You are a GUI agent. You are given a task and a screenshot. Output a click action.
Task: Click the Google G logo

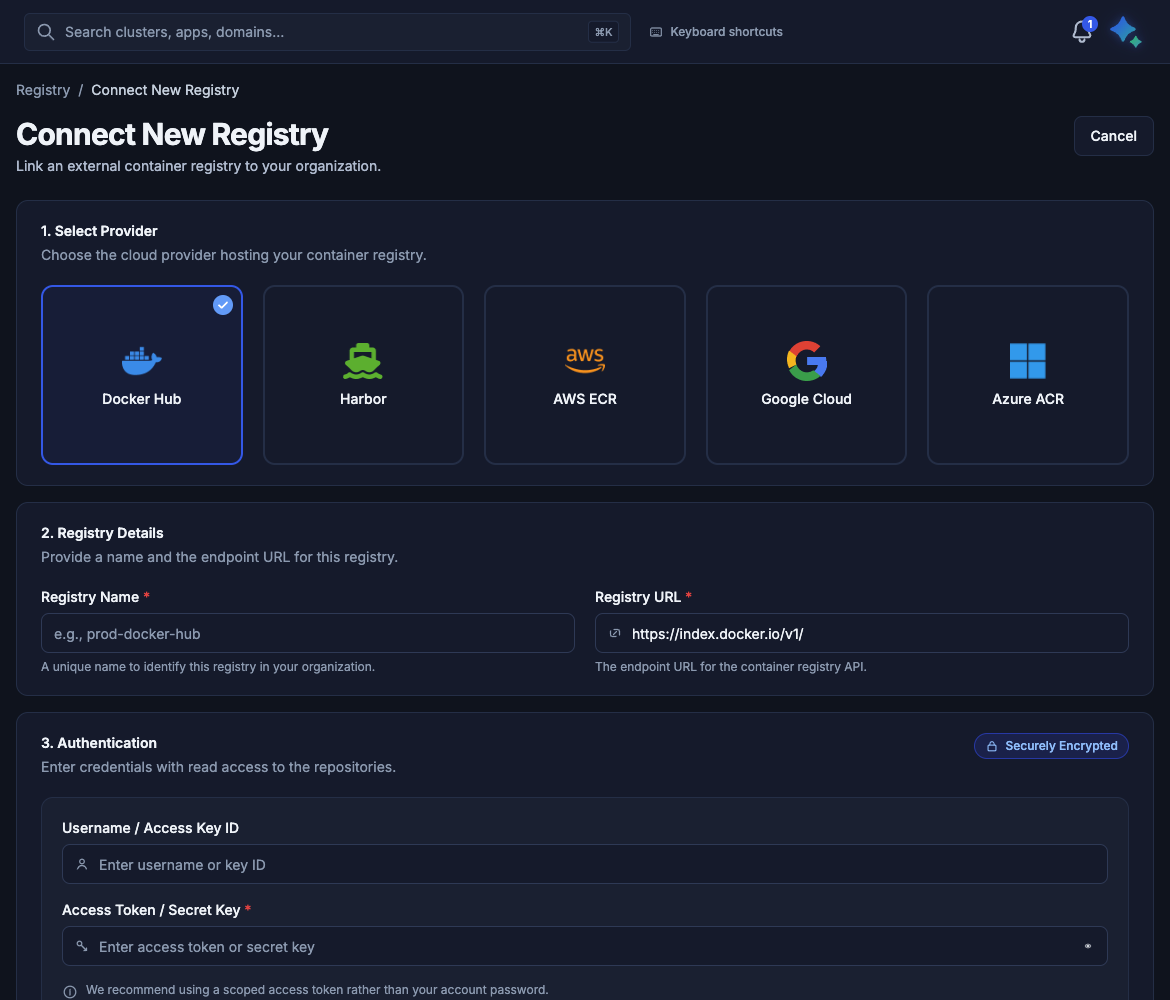tap(807, 361)
